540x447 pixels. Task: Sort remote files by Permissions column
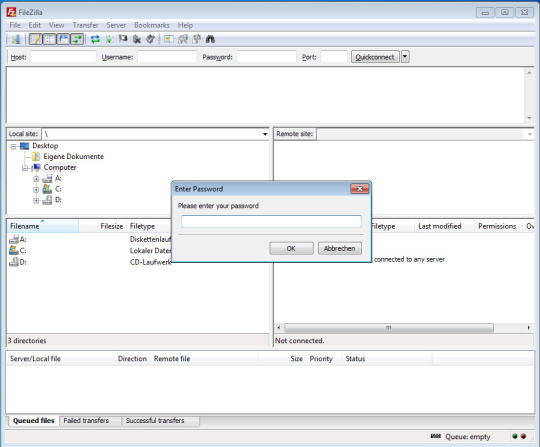click(497, 226)
